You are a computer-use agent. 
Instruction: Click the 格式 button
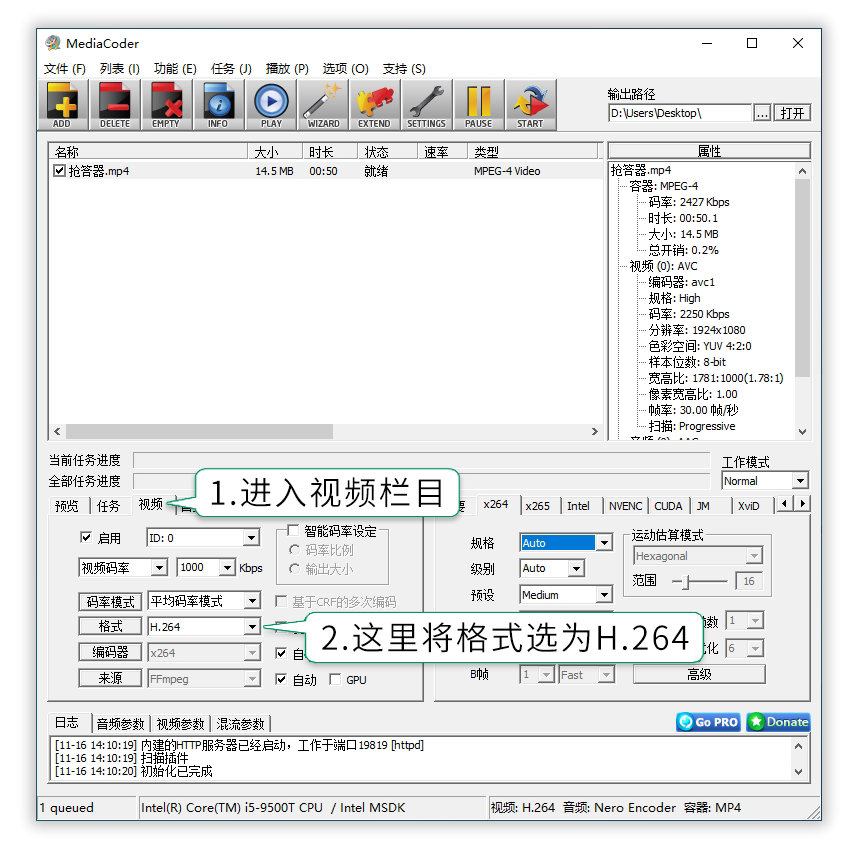click(110, 626)
